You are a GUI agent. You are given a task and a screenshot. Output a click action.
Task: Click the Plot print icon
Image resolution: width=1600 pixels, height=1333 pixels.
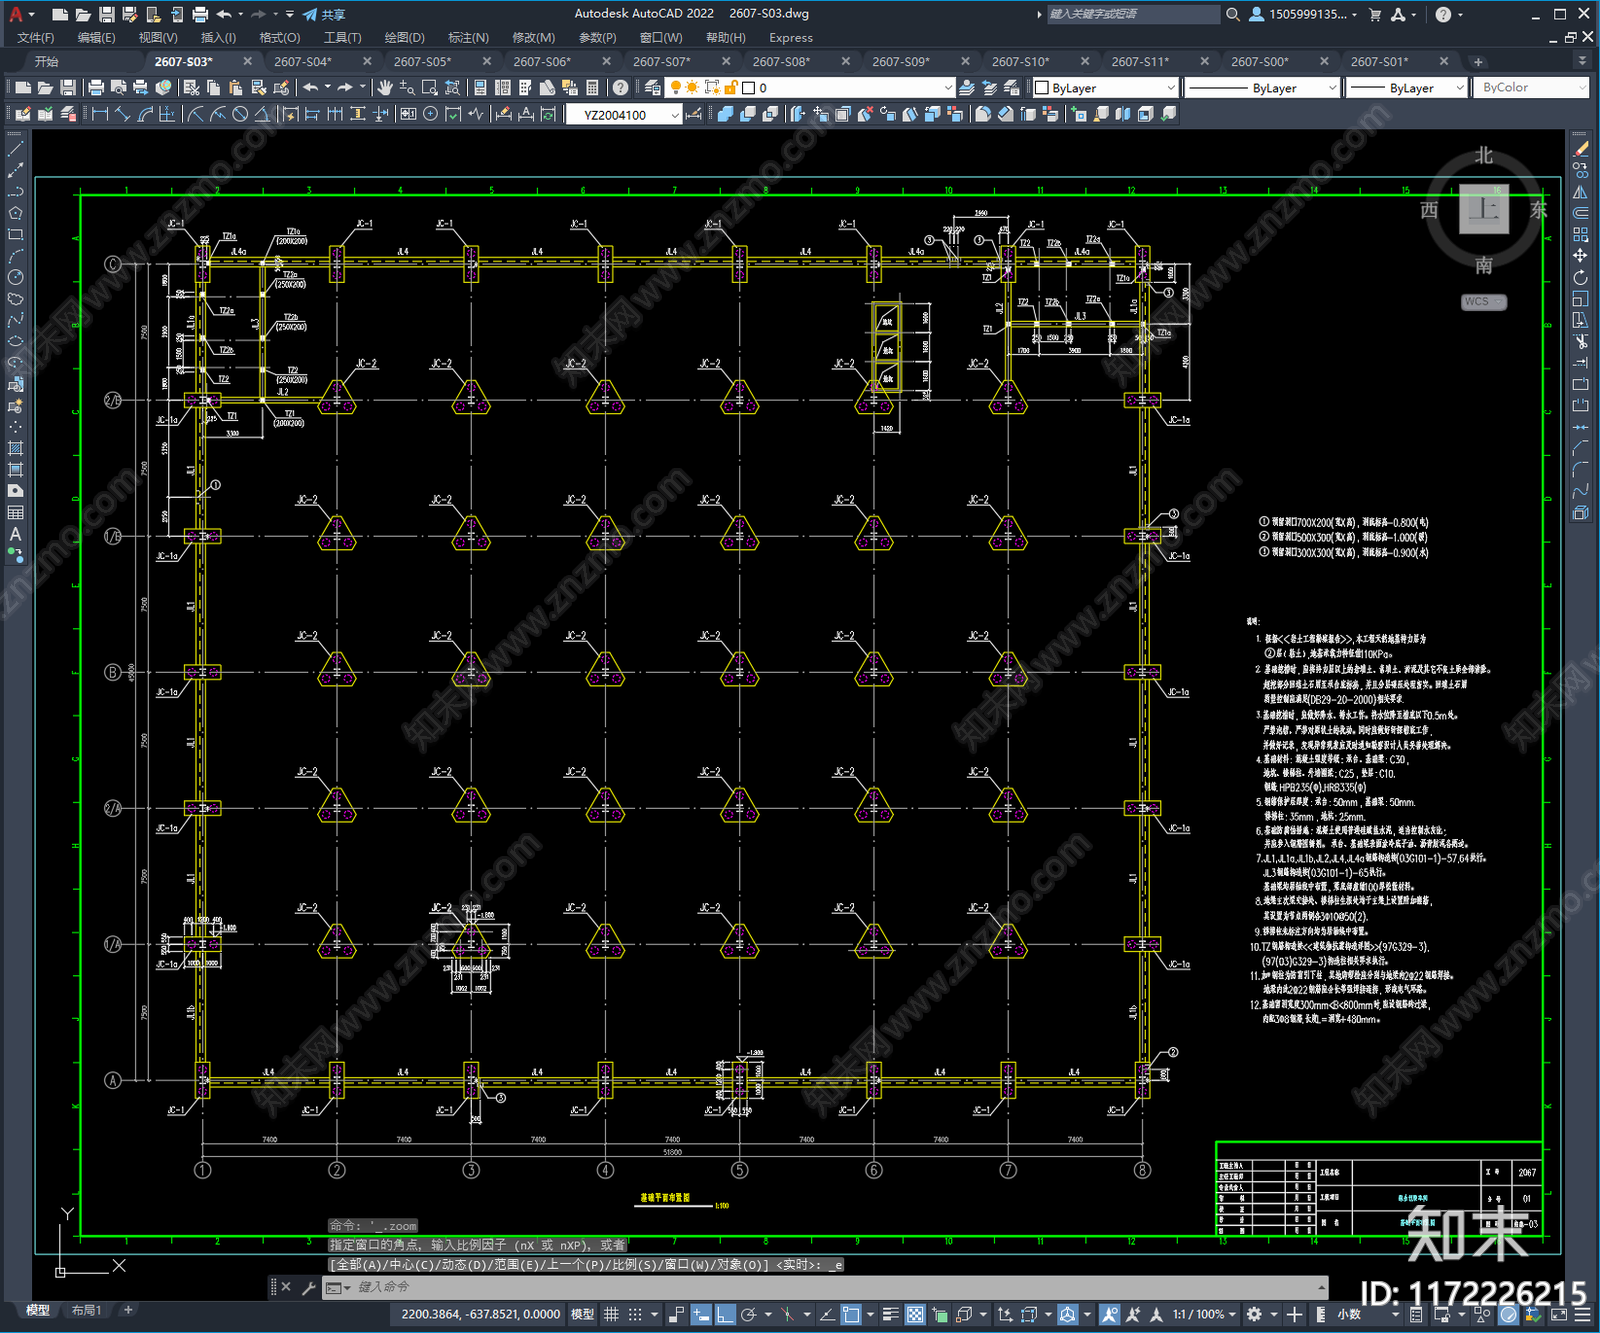tap(96, 88)
